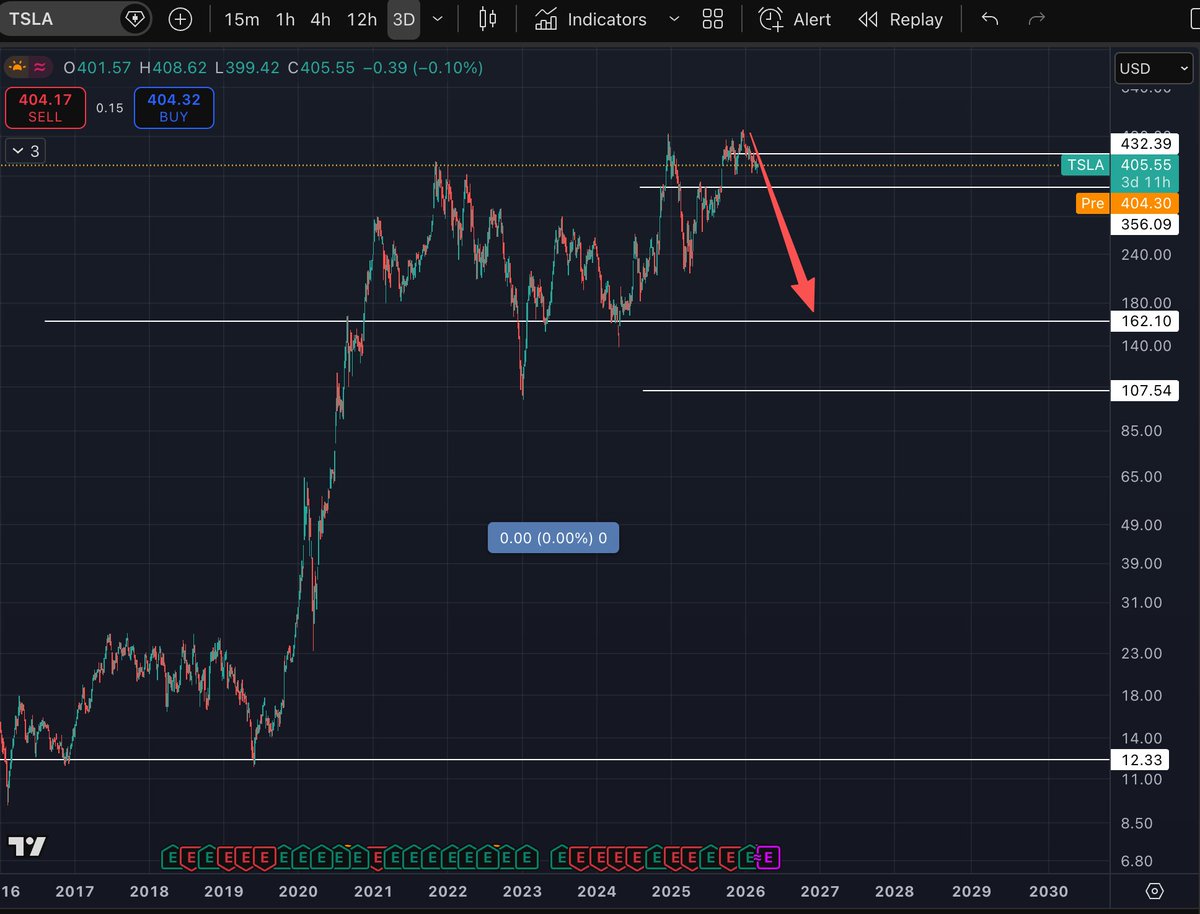
Task: Expand the collapsed legend showing 3
Action: pos(26,151)
